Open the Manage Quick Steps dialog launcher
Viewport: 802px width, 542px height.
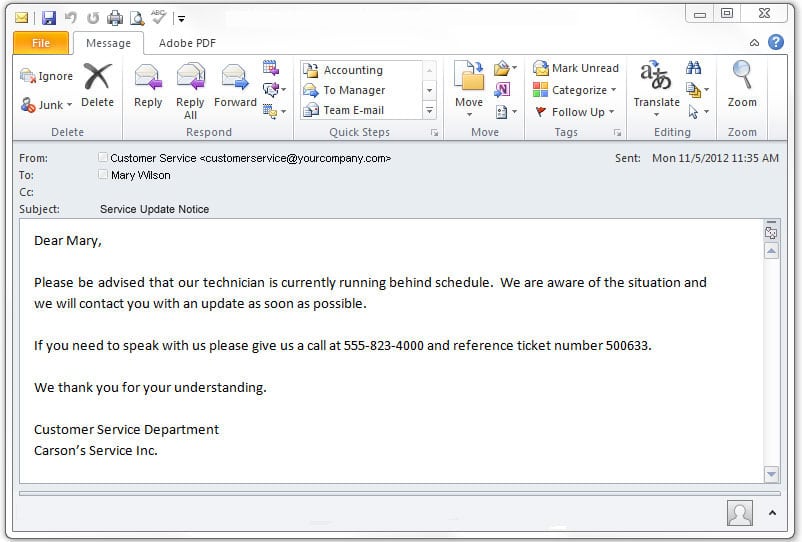434,133
